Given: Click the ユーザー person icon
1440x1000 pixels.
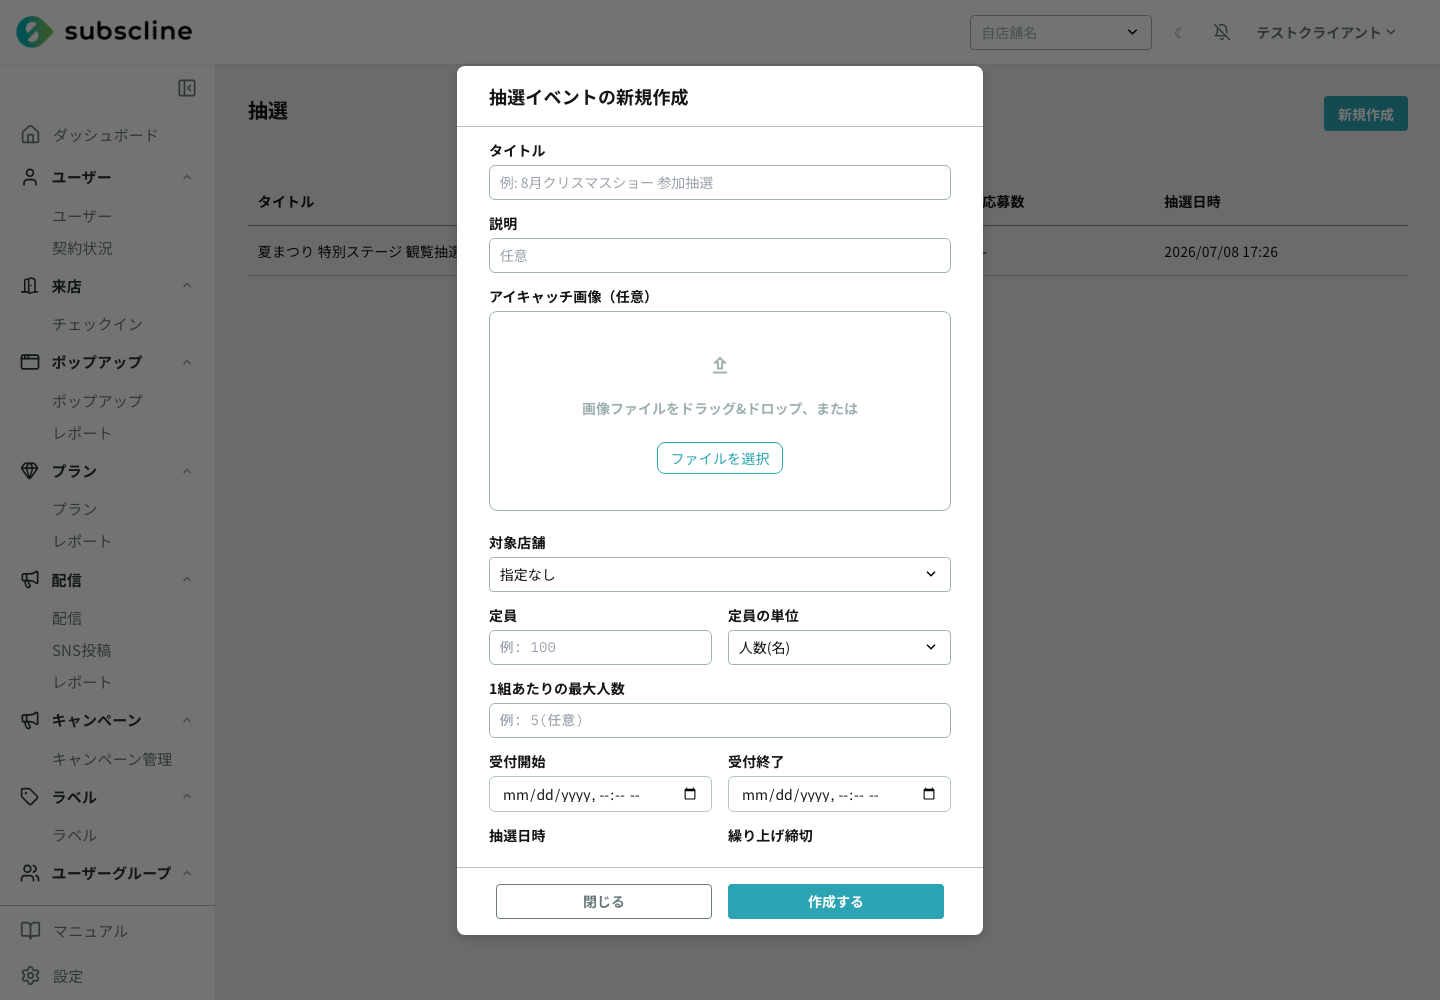Looking at the screenshot, I should pos(31,177).
